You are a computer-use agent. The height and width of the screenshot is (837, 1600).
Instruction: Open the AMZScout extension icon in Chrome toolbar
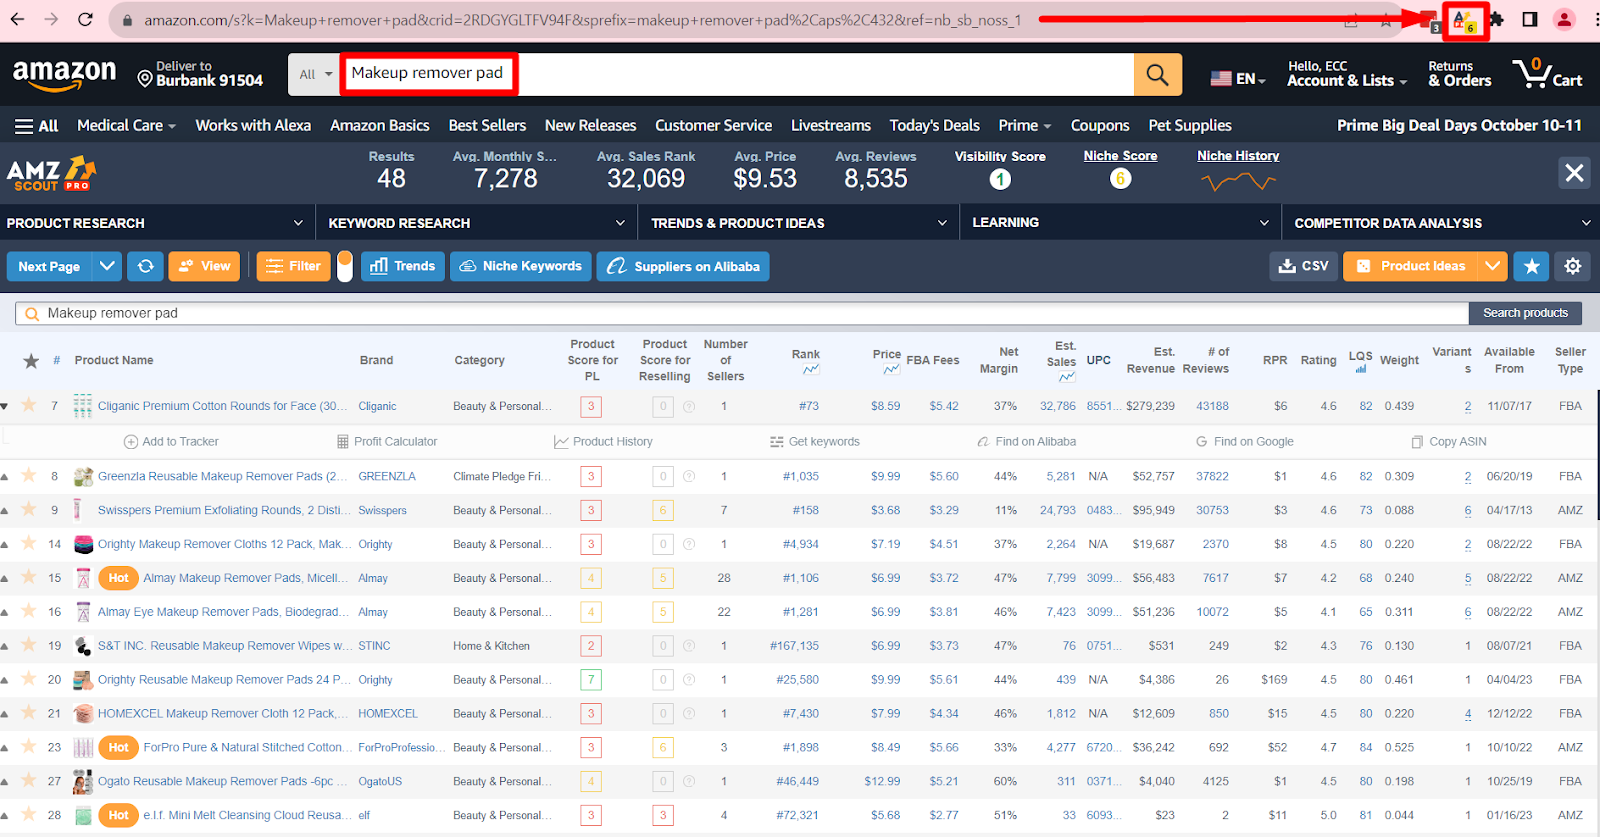point(1465,20)
